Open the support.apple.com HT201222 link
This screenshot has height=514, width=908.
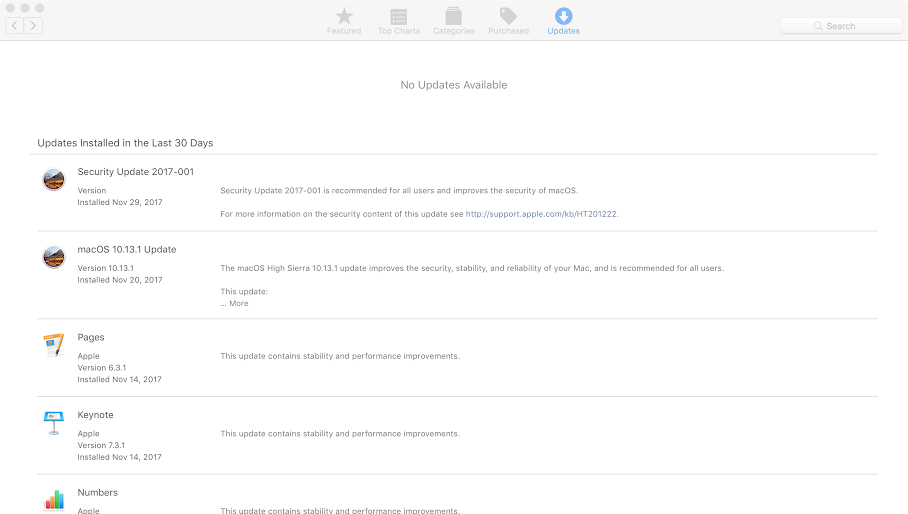[541, 214]
